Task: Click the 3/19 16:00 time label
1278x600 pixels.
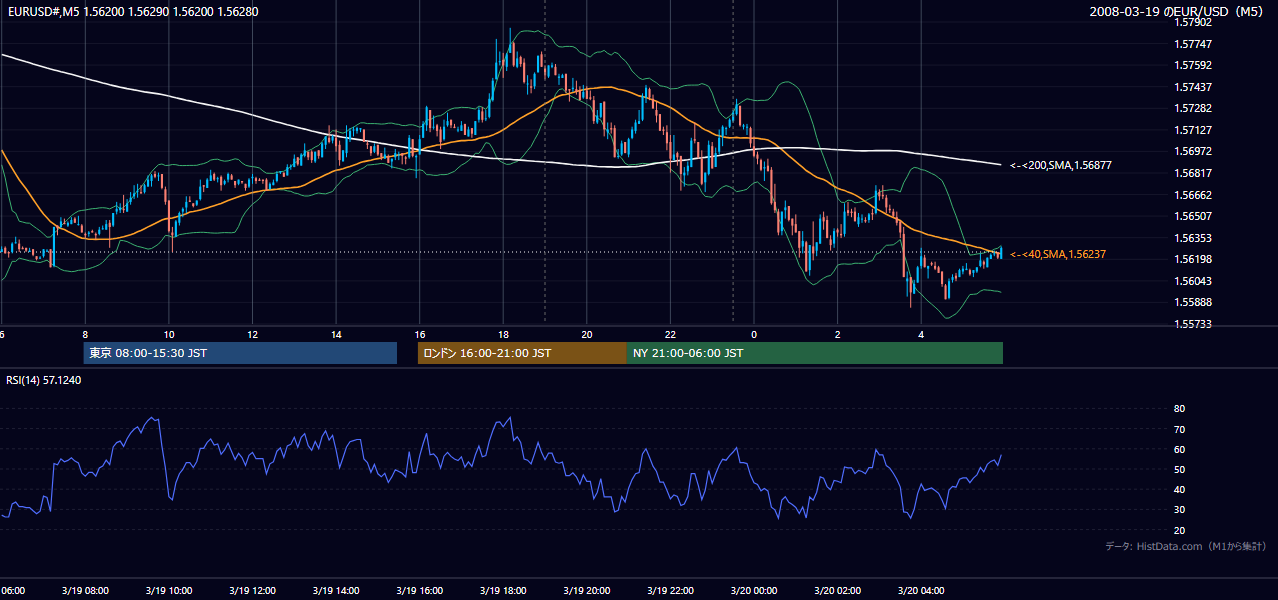Action: (420, 590)
